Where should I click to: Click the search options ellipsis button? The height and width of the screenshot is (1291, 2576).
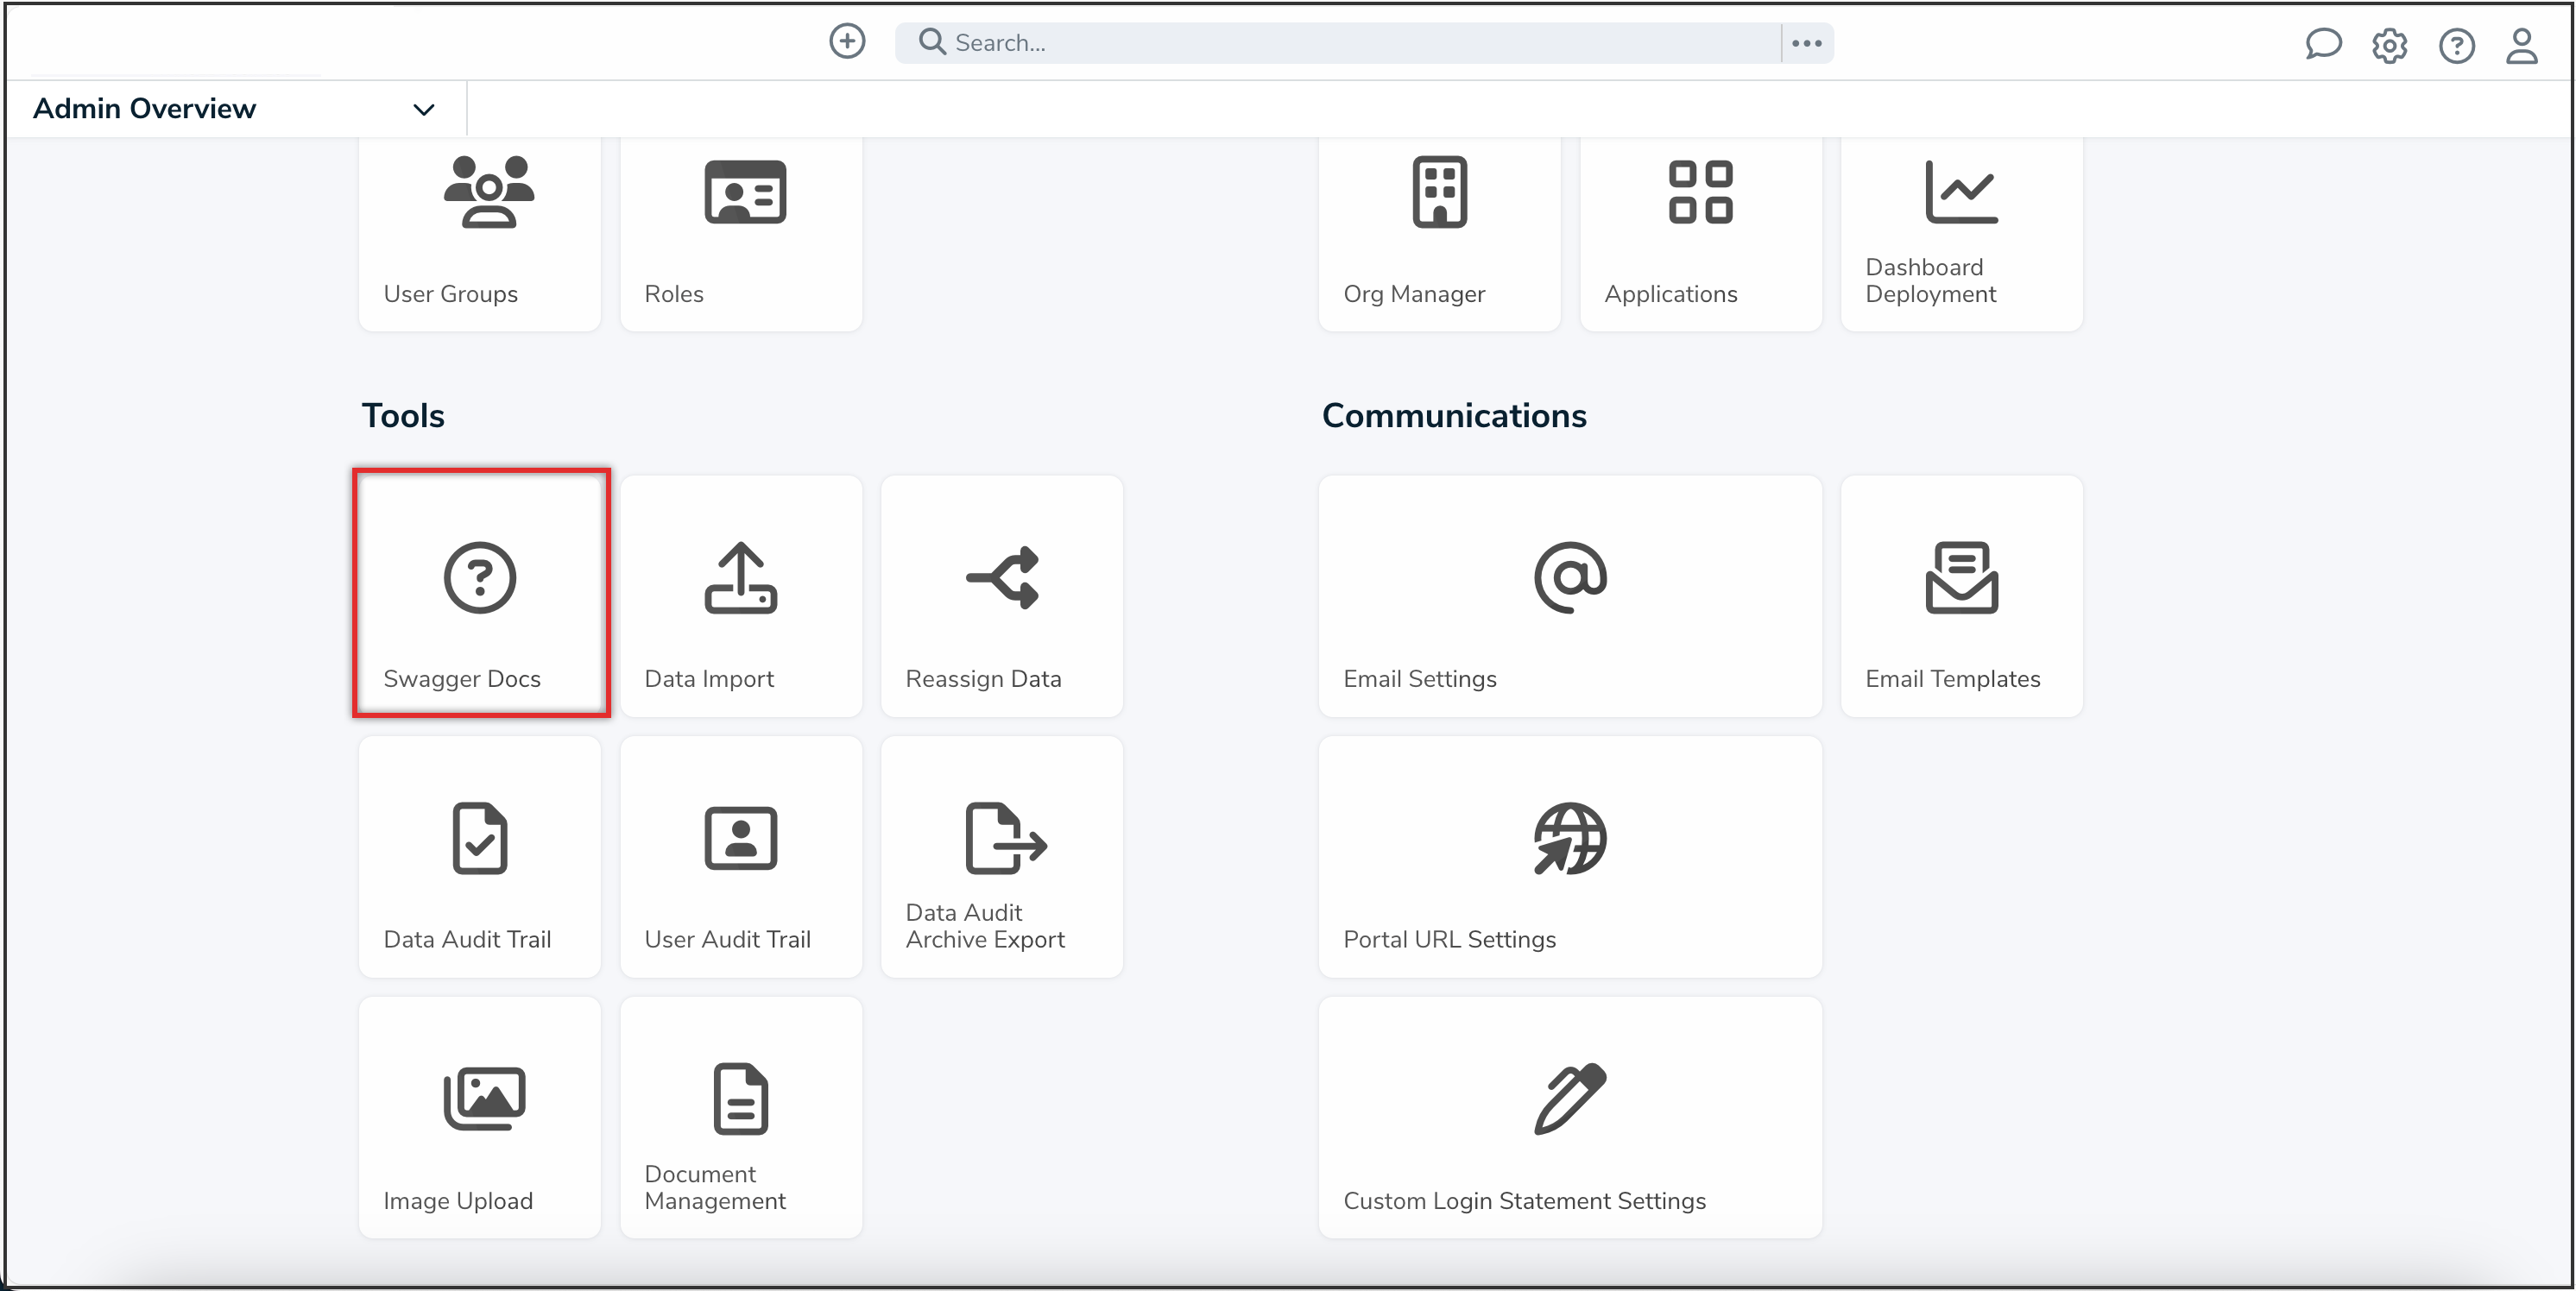tap(1806, 43)
